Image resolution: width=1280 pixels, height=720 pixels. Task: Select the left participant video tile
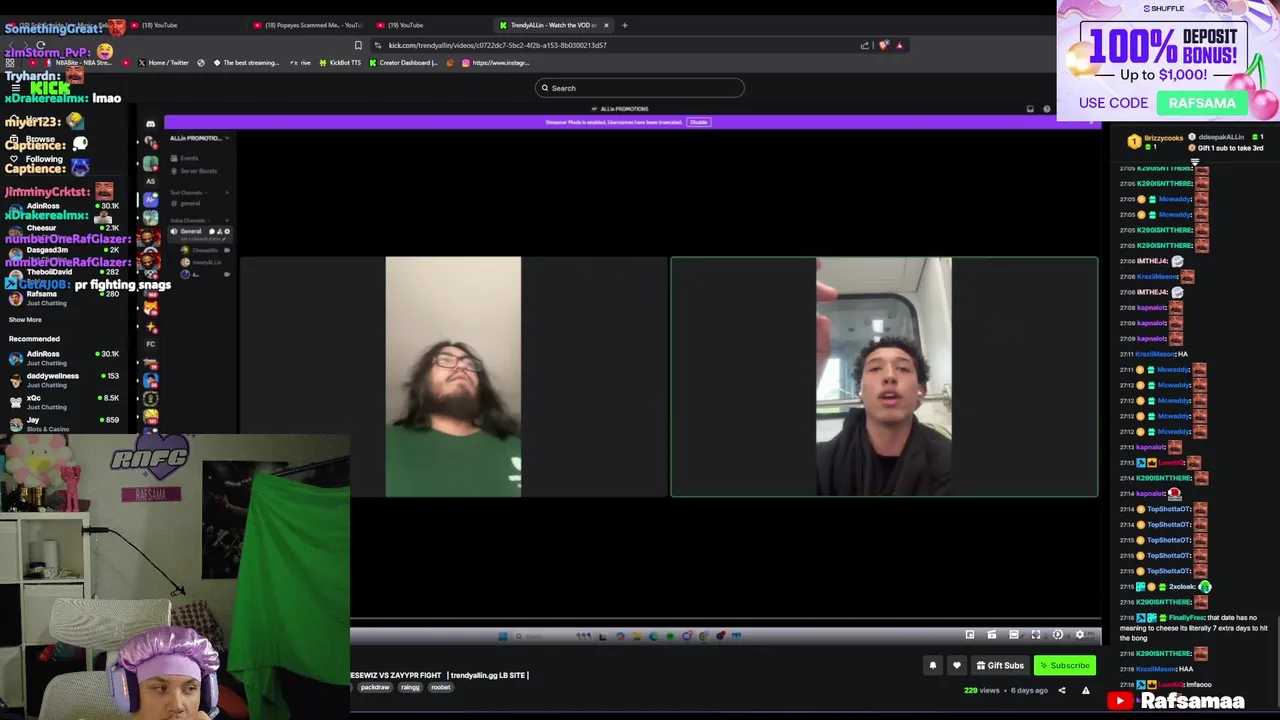point(453,376)
